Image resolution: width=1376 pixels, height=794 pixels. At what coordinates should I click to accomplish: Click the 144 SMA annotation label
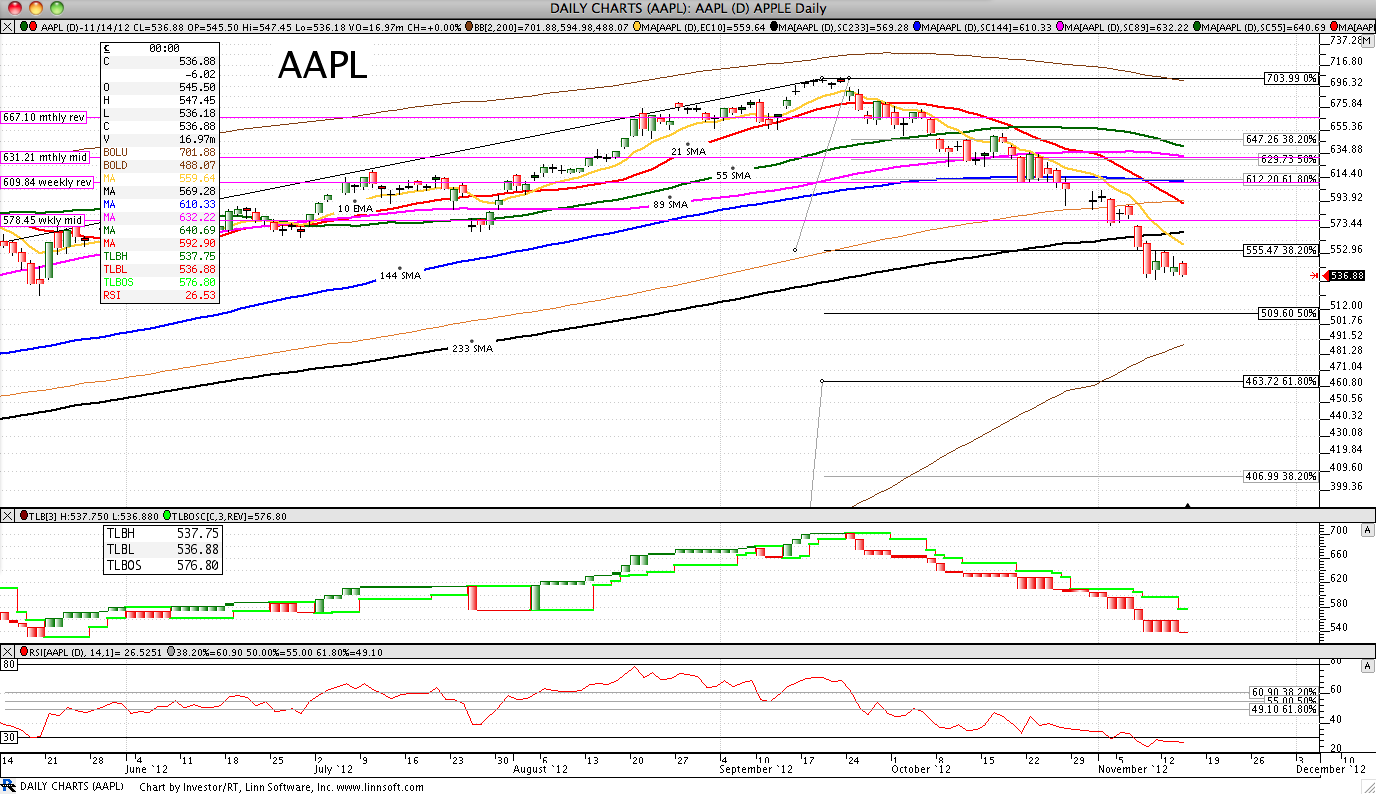click(400, 275)
